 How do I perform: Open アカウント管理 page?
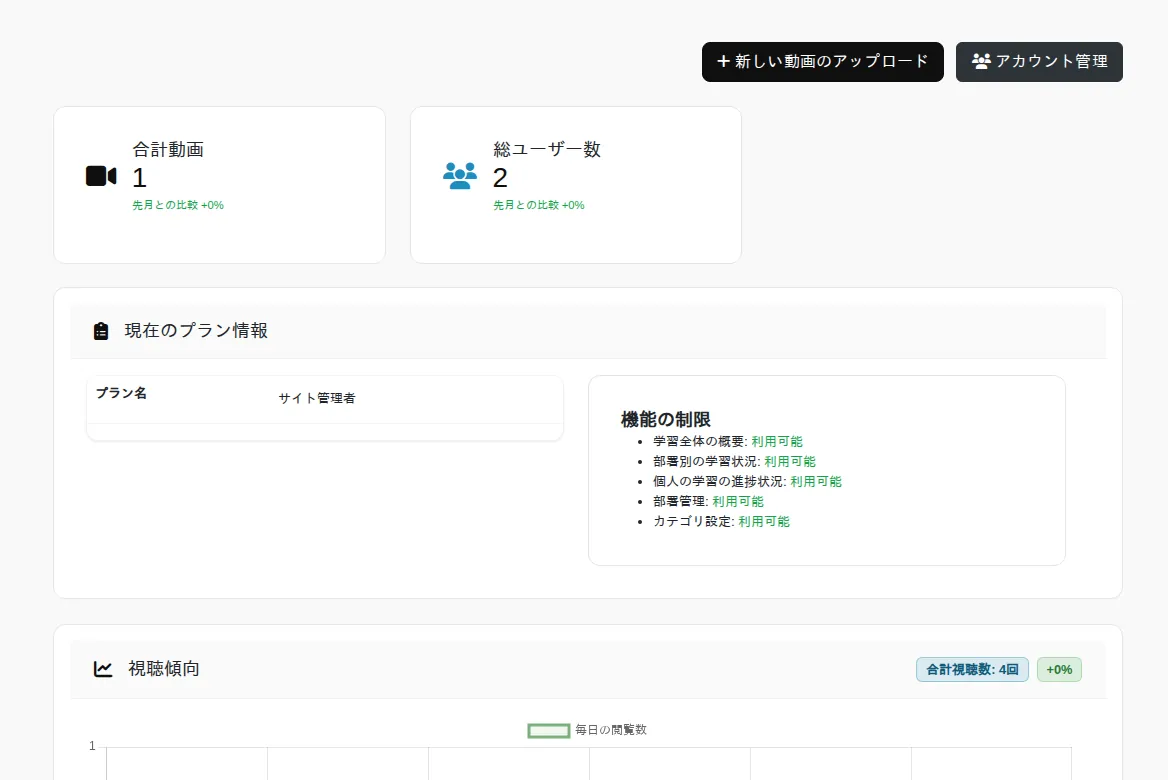click(1039, 62)
